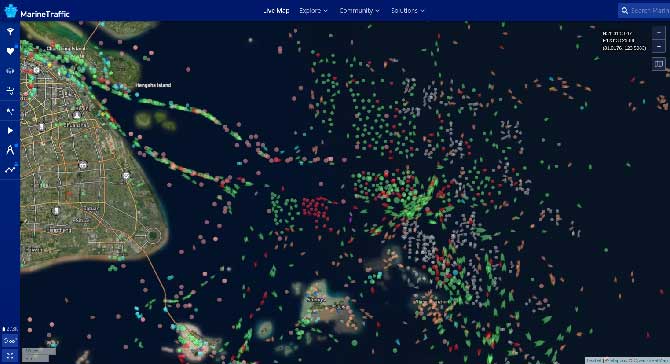
Task: Toggle fullscreen map with bottom-left icon
Action: coord(10,355)
